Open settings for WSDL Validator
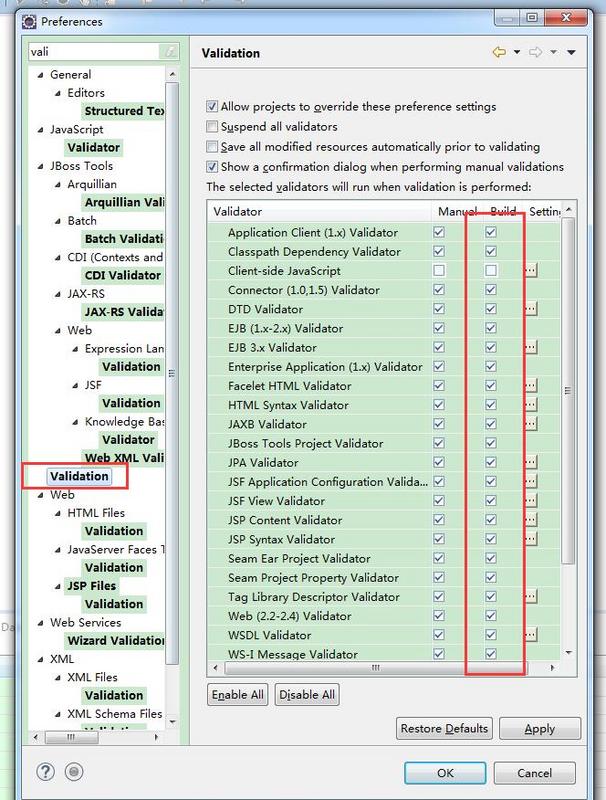The width and height of the screenshot is (606, 800). (x=531, y=635)
